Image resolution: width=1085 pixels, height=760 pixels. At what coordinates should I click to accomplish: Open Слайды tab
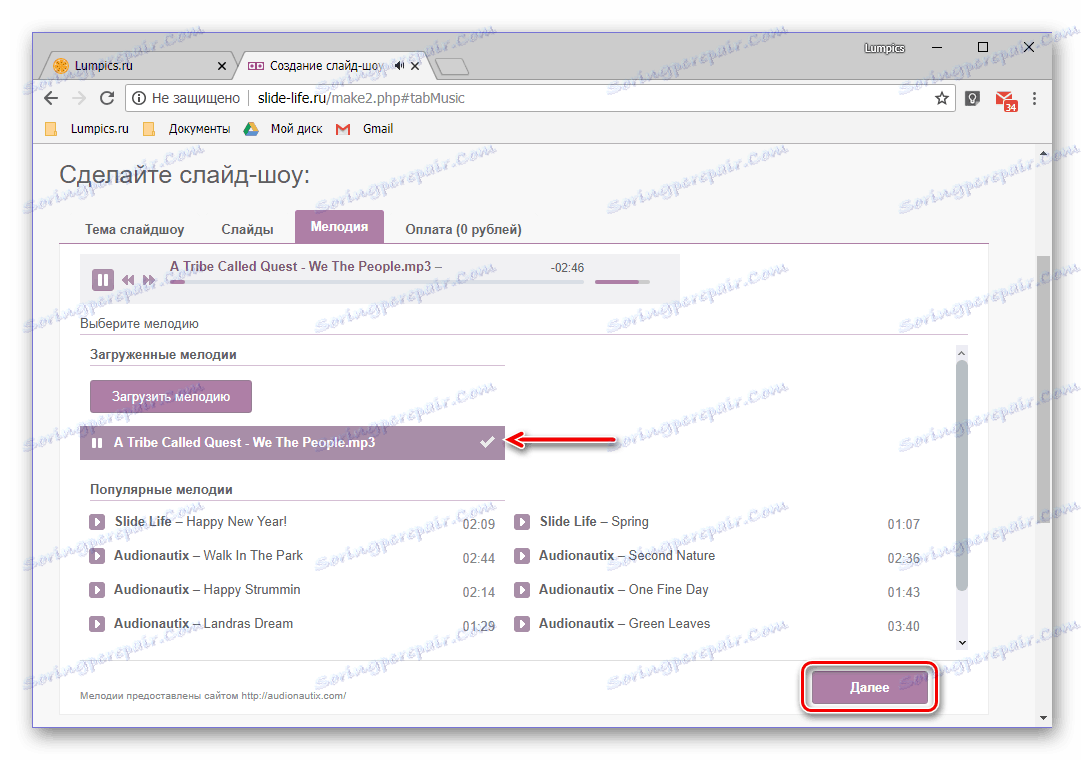[247, 229]
